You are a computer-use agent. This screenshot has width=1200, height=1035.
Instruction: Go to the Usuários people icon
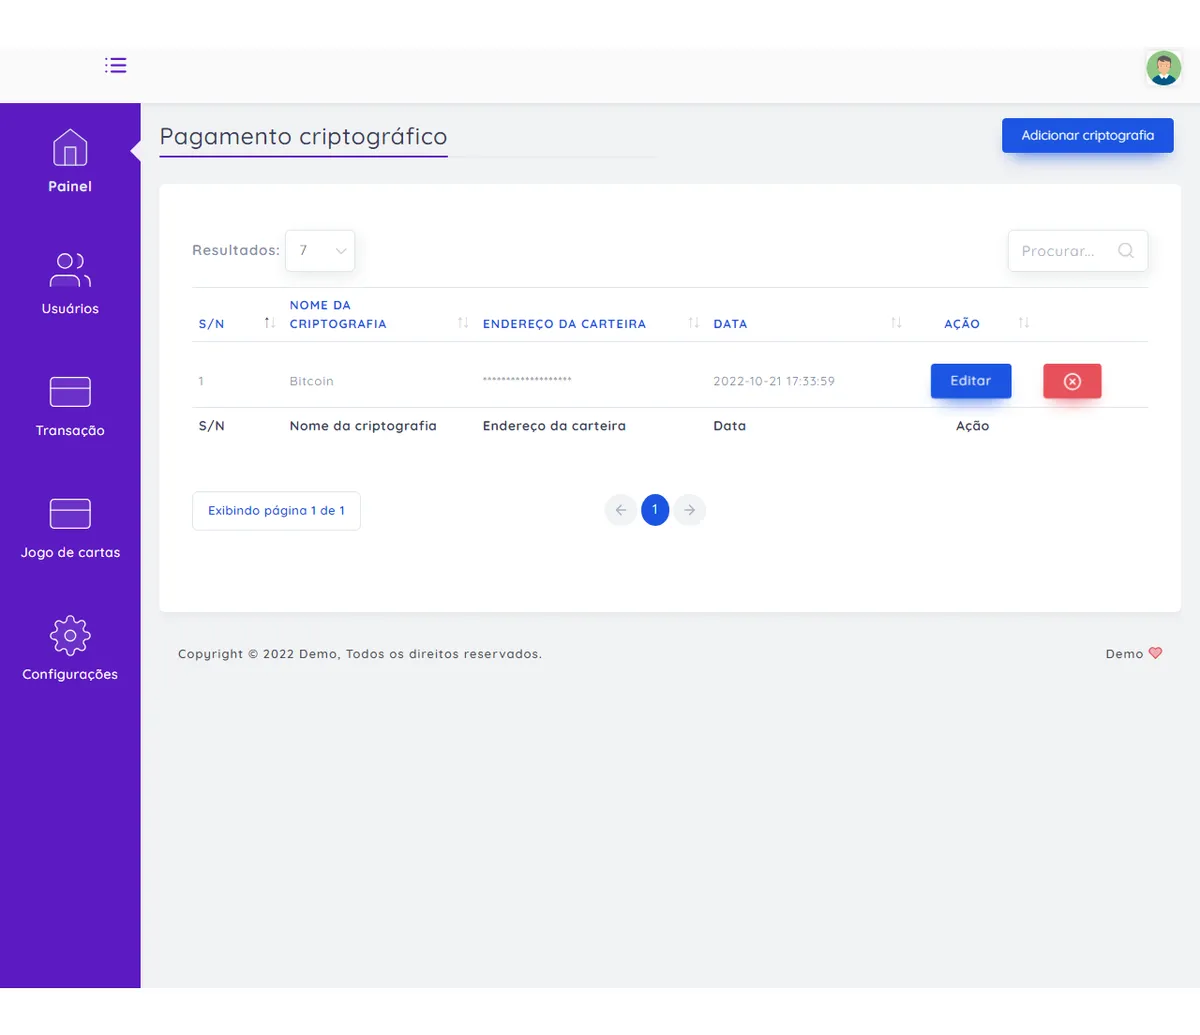click(x=70, y=270)
